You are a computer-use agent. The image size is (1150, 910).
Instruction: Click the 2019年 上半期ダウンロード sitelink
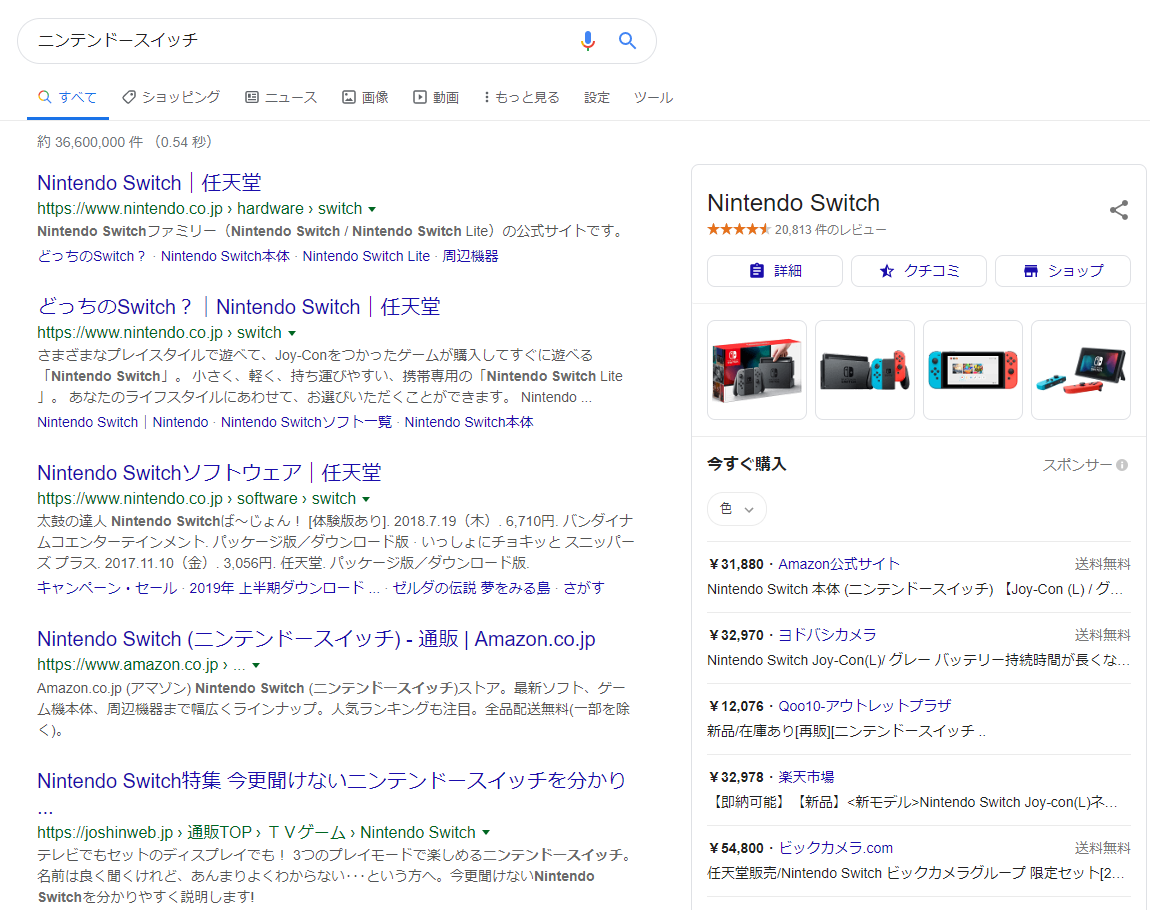pyautogui.click(x=284, y=588)
